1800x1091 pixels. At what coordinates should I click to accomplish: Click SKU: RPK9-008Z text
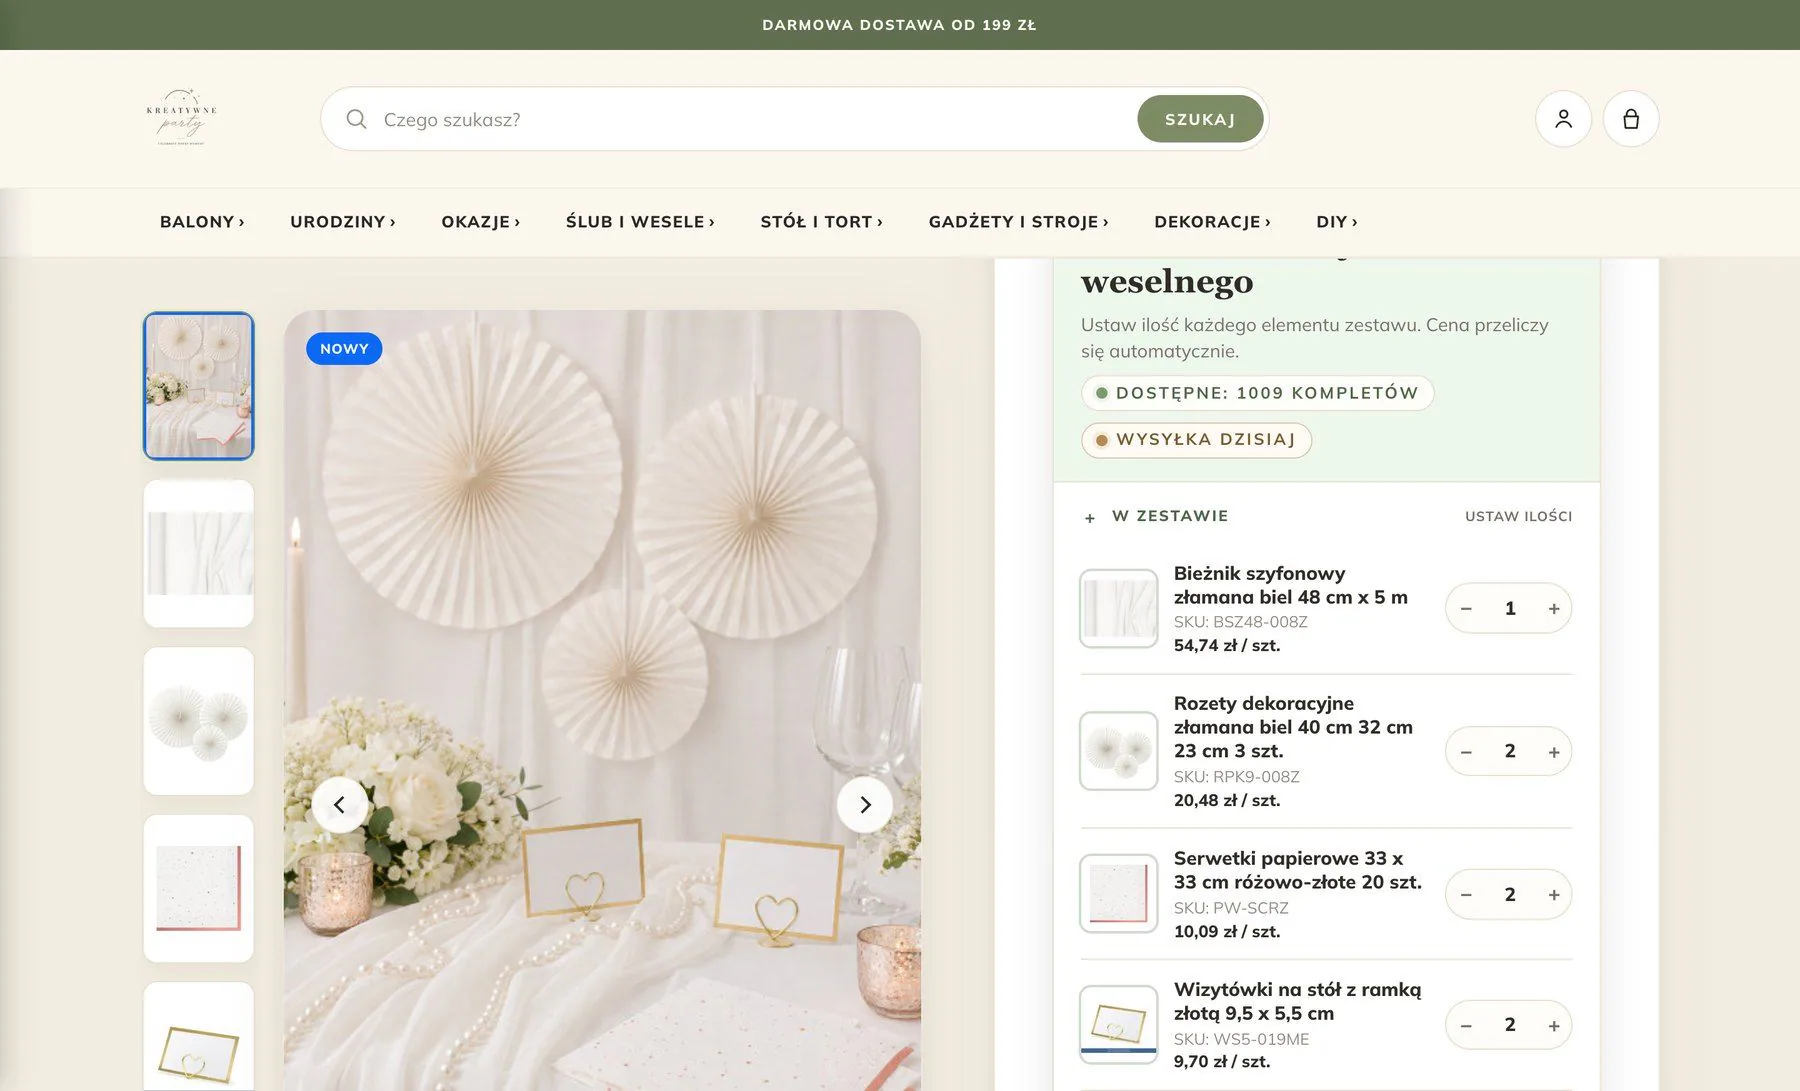1236,777
